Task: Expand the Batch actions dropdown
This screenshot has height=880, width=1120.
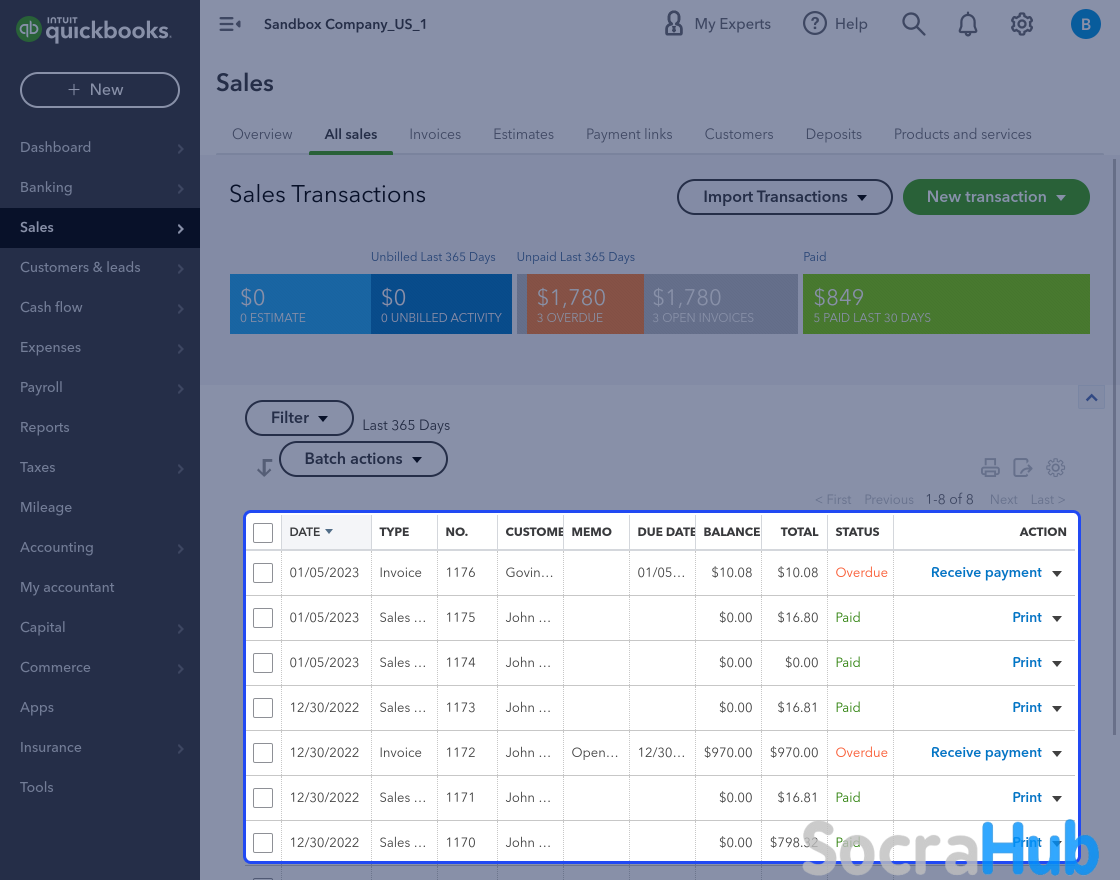Action: point(362,459)
